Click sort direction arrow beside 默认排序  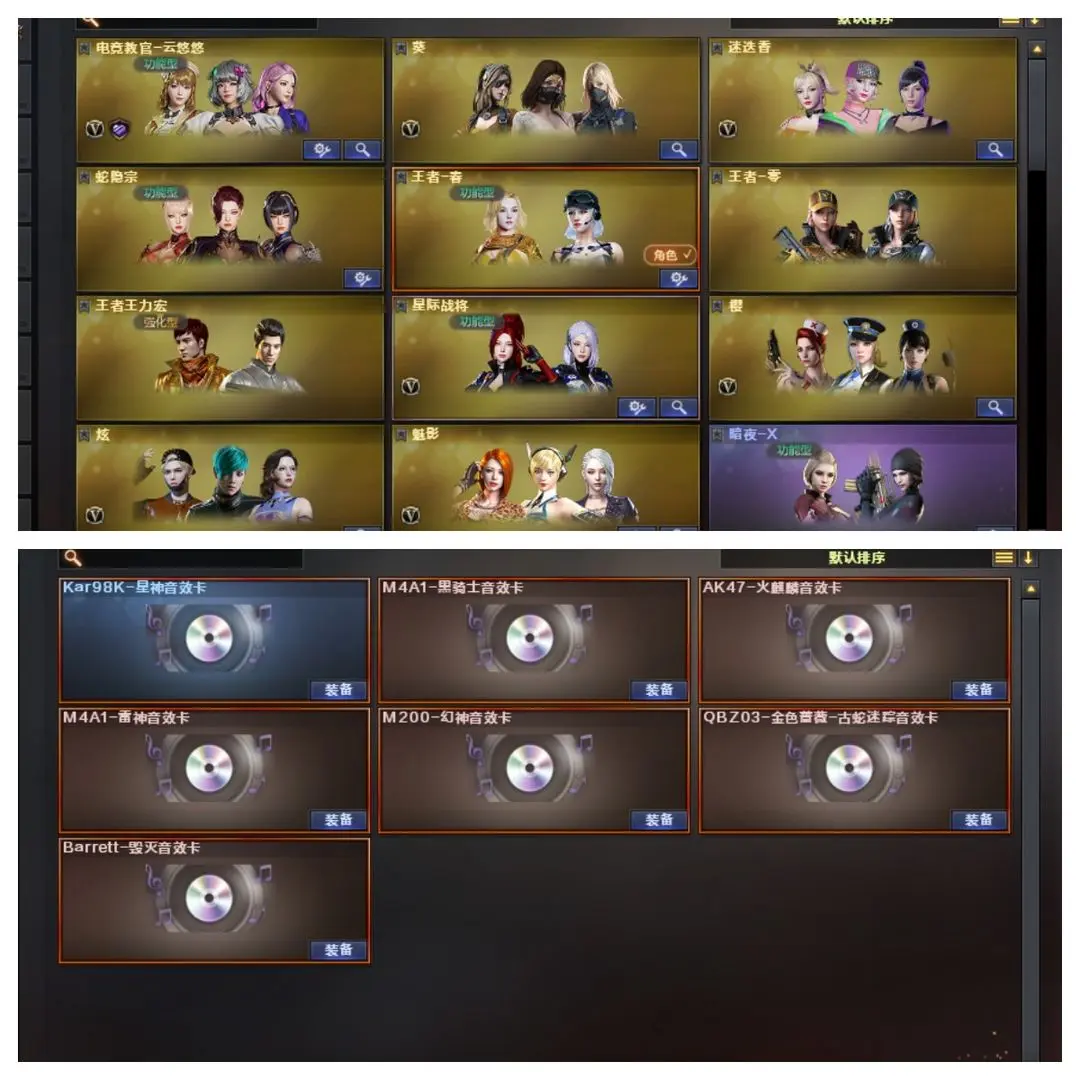click(x=1028, y=558)
